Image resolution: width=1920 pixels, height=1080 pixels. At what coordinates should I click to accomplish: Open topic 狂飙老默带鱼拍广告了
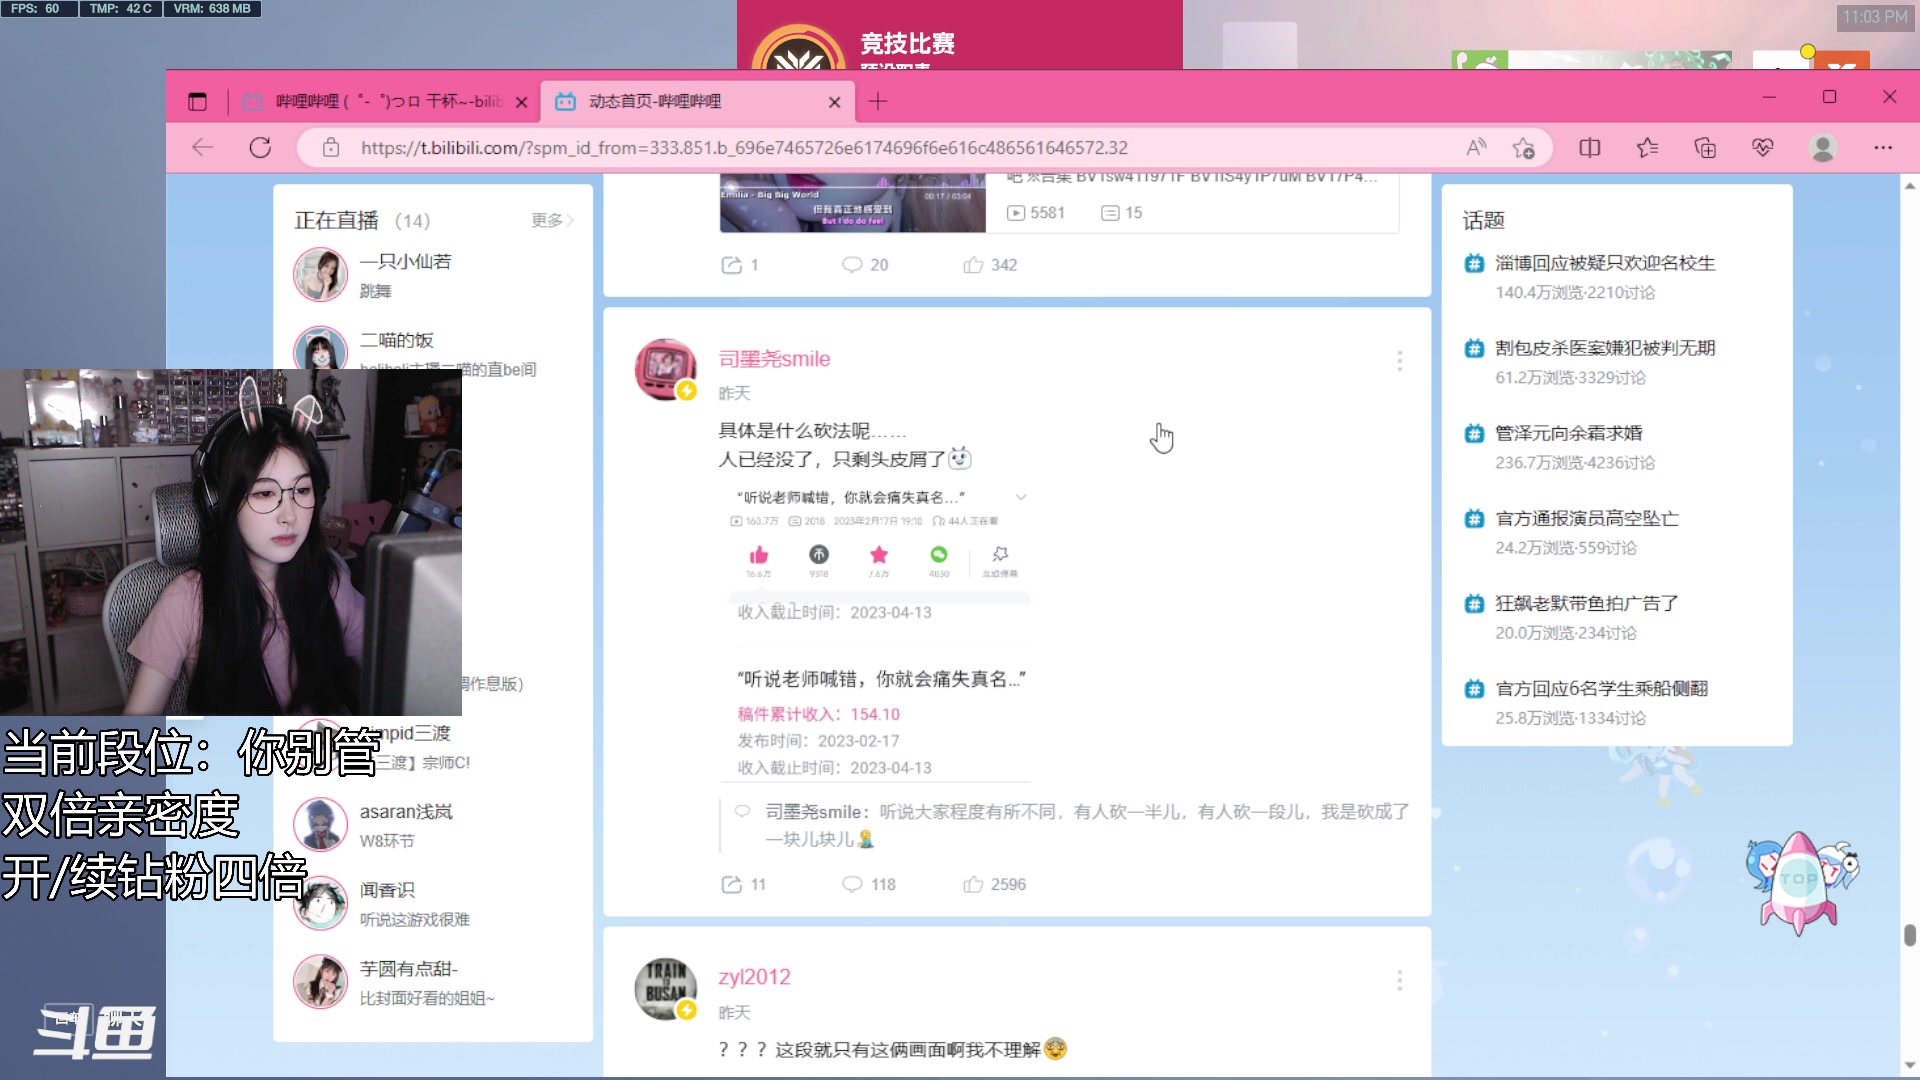[x=1586, y=603]
